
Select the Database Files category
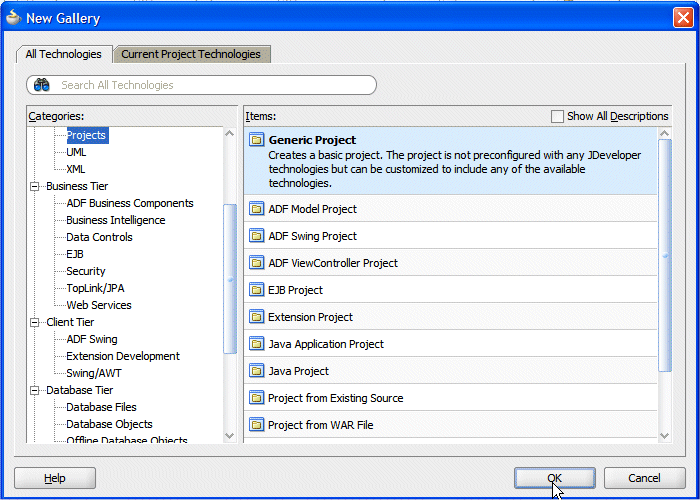pos(101,407)
